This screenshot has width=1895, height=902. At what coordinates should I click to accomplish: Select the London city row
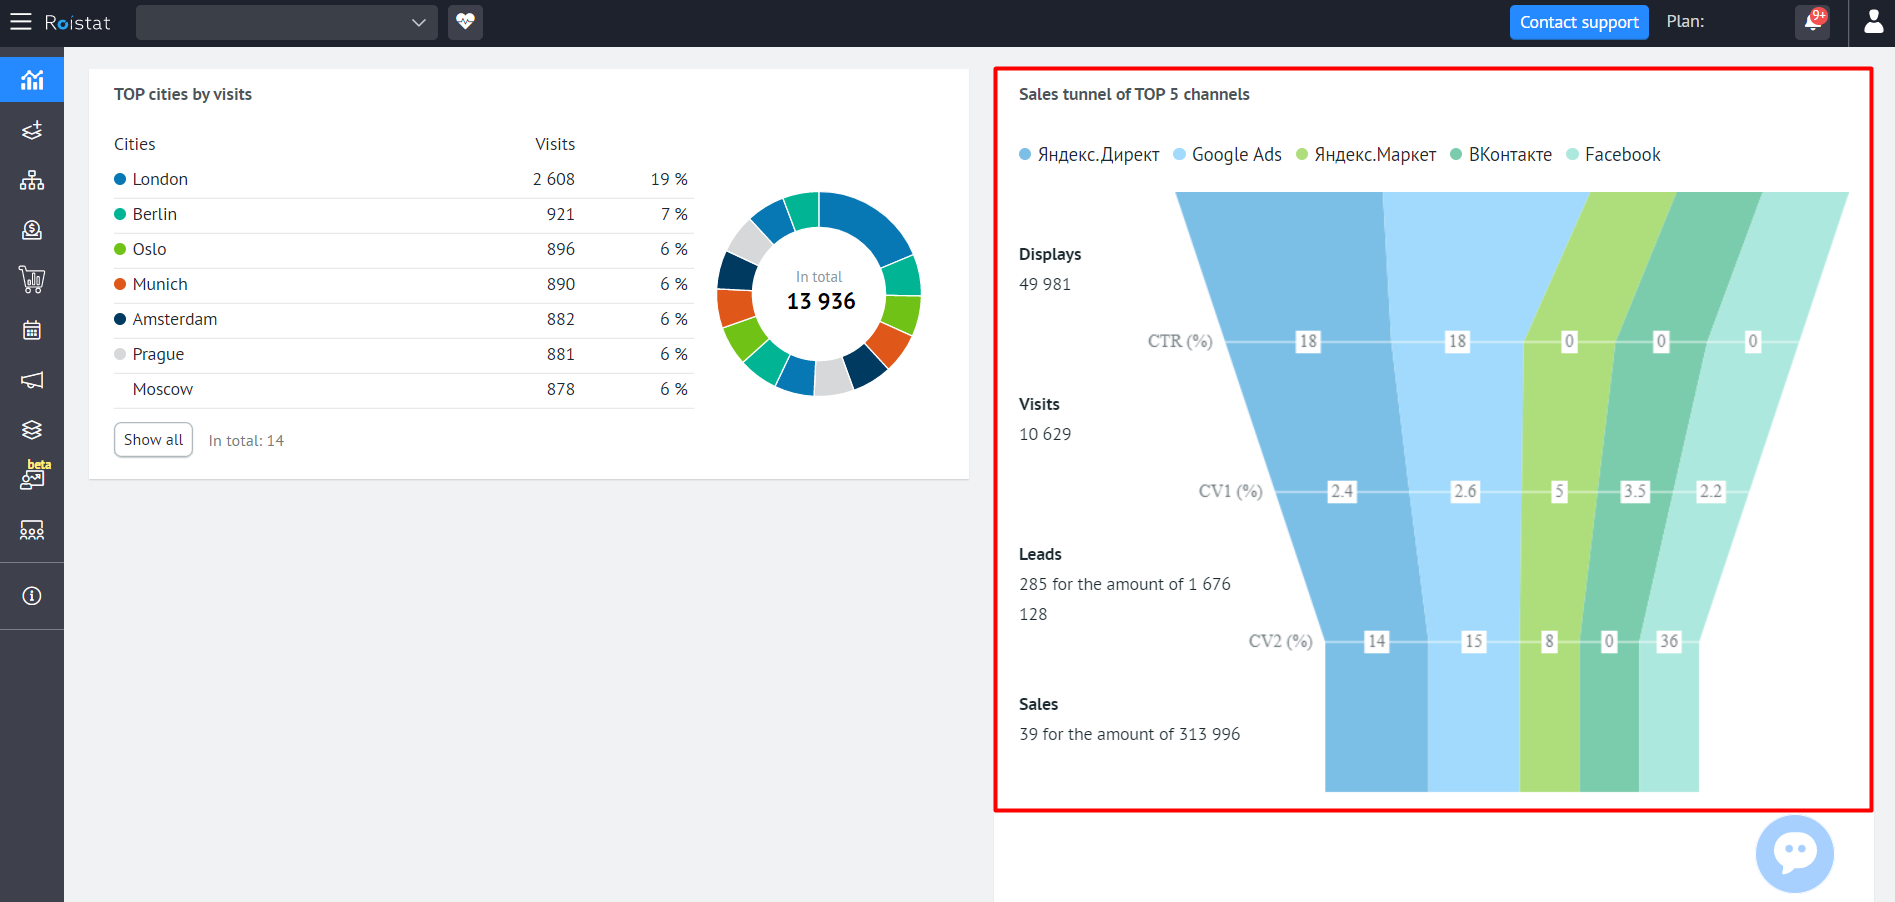tap(403, 180)
